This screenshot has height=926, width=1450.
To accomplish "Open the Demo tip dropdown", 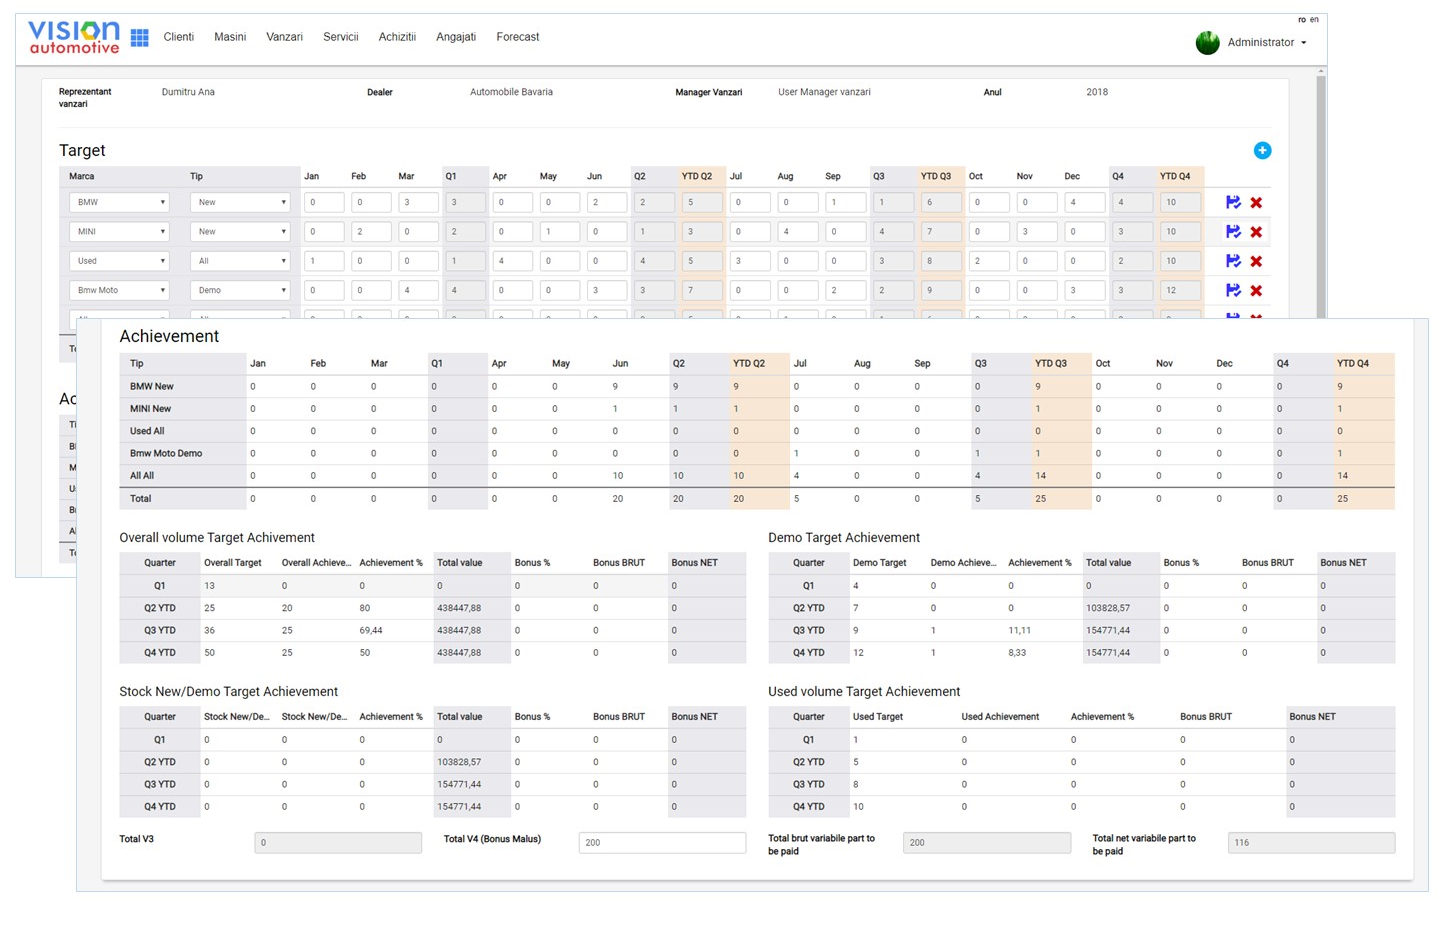I will (x=240, y=290).
